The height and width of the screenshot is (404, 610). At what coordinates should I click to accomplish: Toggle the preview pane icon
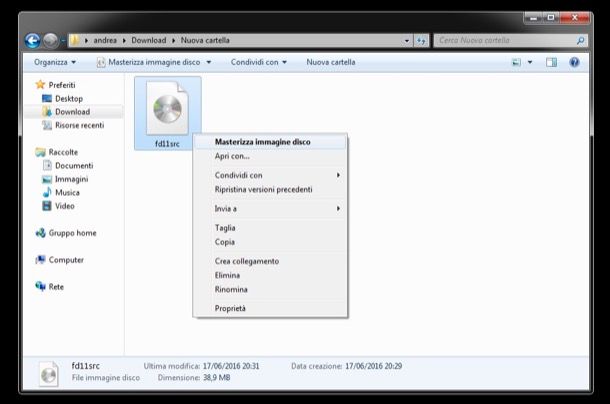(x=551, y=62)
